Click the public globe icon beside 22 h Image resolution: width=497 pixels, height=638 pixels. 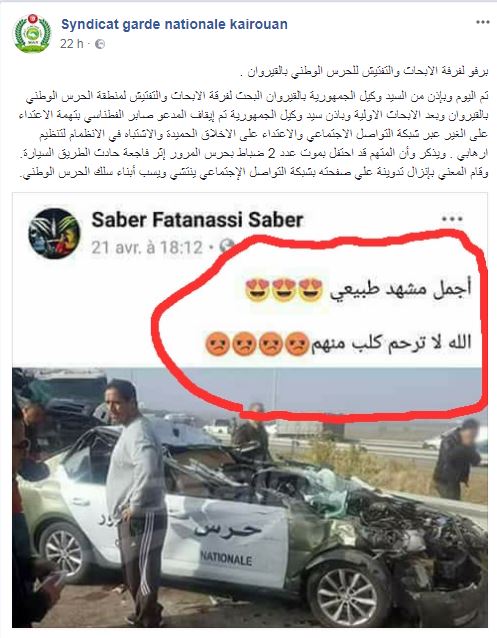100,44
